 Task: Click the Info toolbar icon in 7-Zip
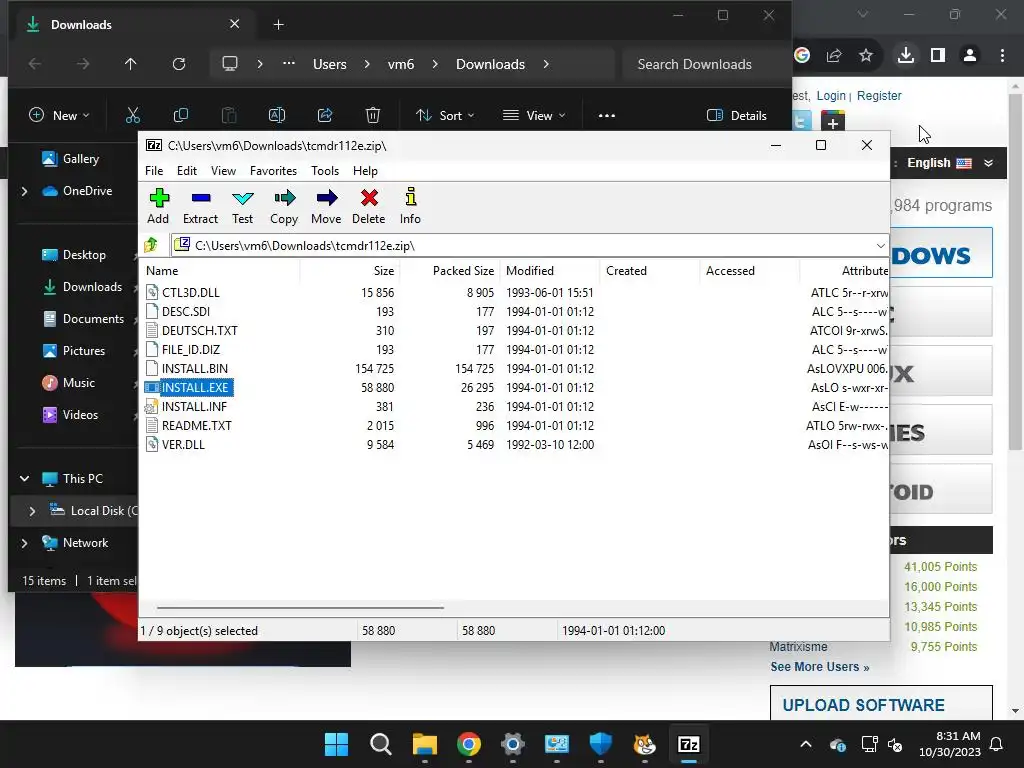pos(410,206)
